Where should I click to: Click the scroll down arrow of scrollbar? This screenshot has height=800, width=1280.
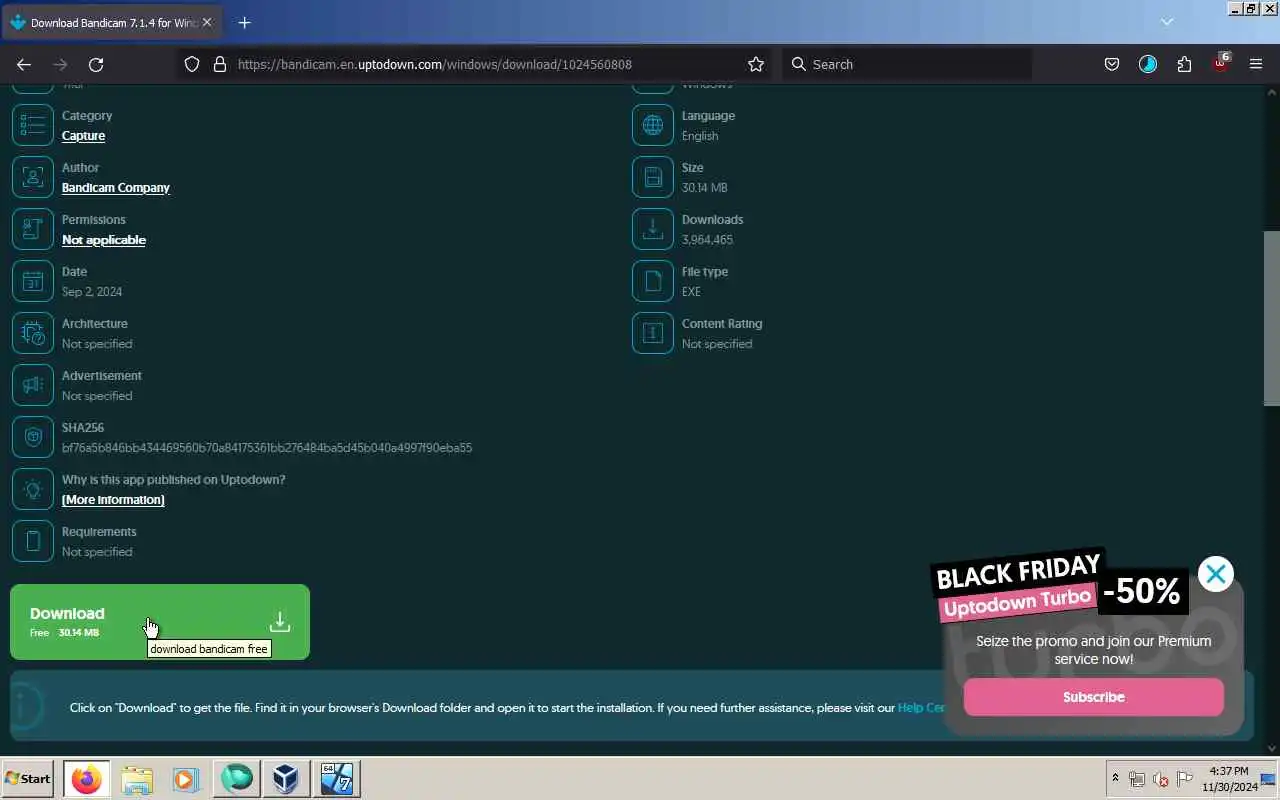click(x=1271, y=748)
